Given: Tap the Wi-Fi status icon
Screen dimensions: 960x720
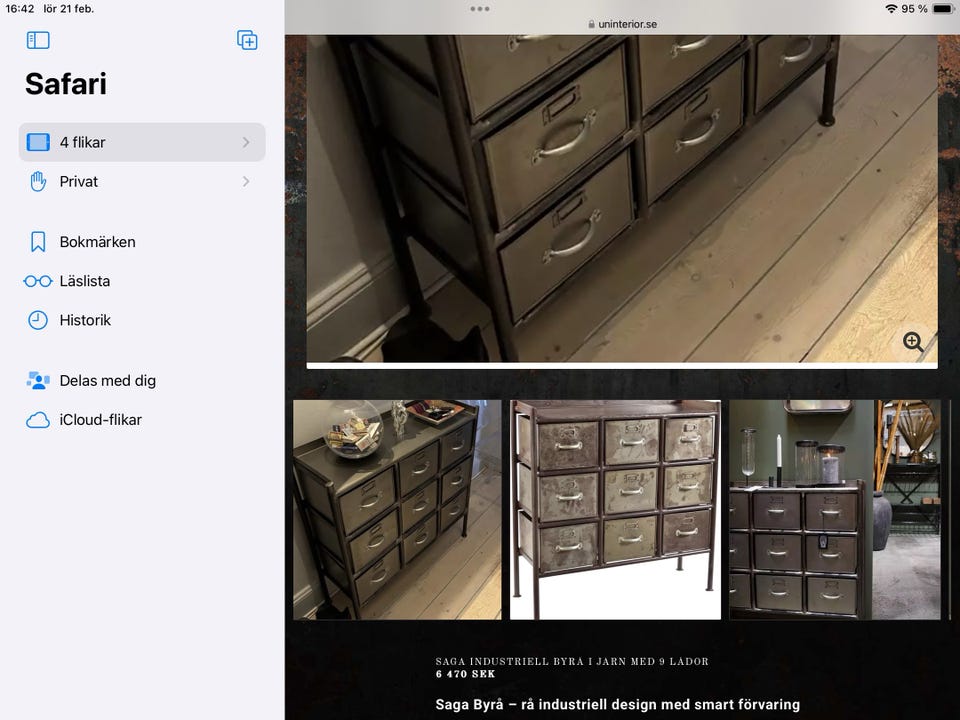Looking at the screenshot, I should [891, 9].
